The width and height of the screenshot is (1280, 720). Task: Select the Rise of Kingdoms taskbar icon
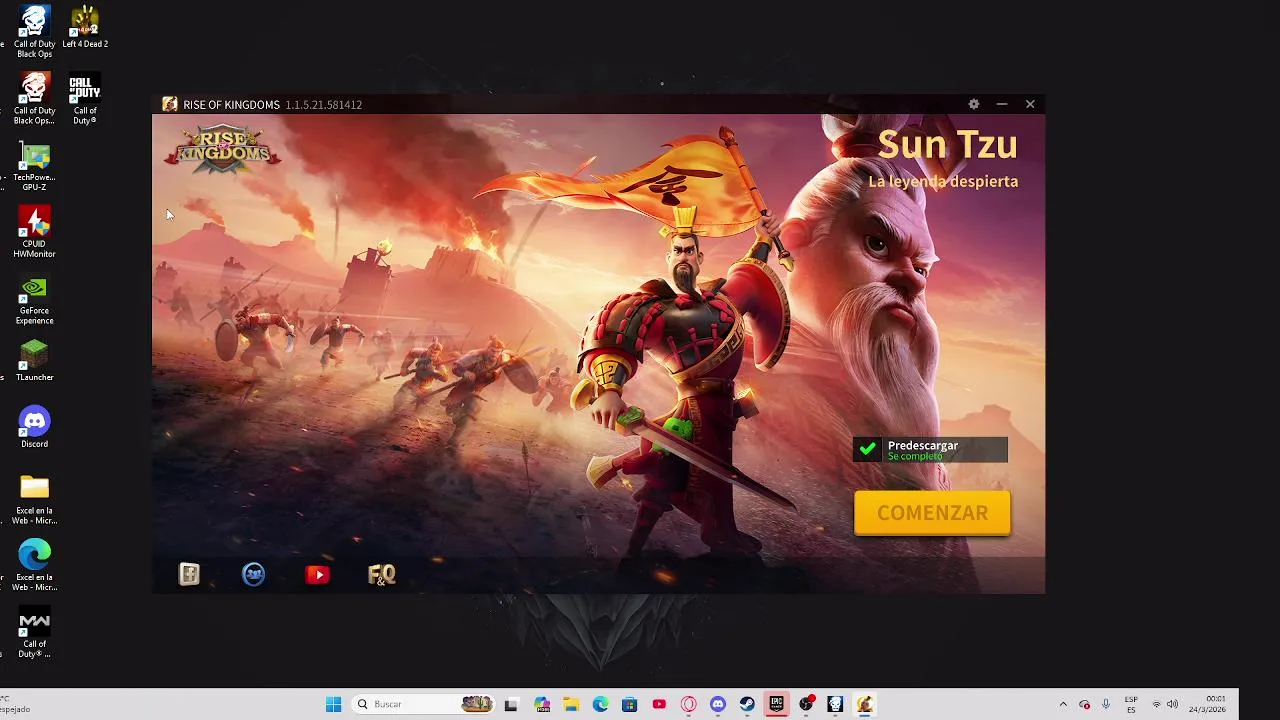click(x=864, y=704)
